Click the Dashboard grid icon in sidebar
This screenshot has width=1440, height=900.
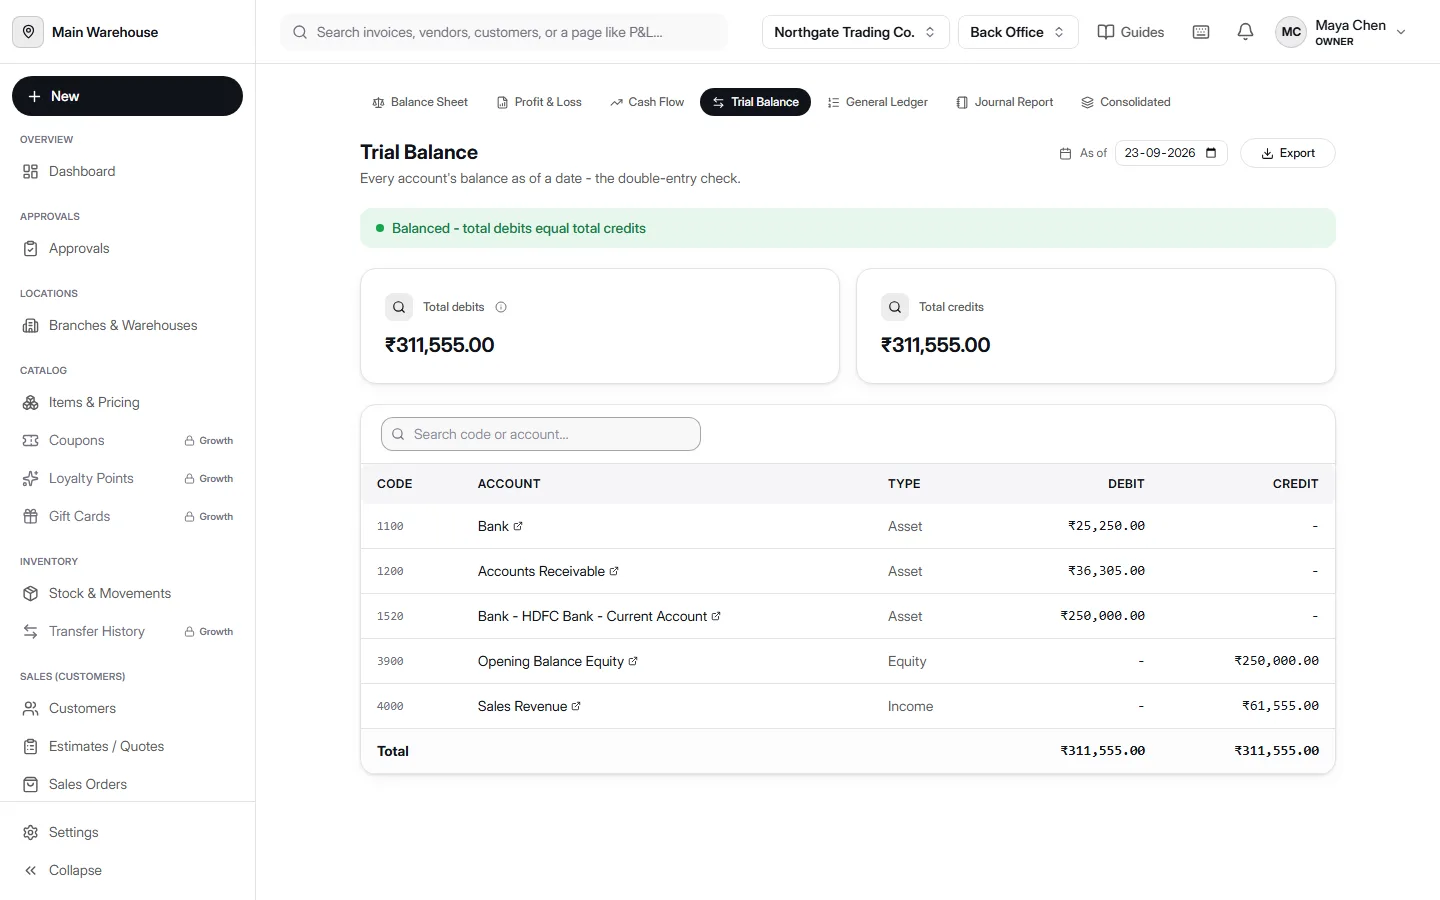click(31, 171)
